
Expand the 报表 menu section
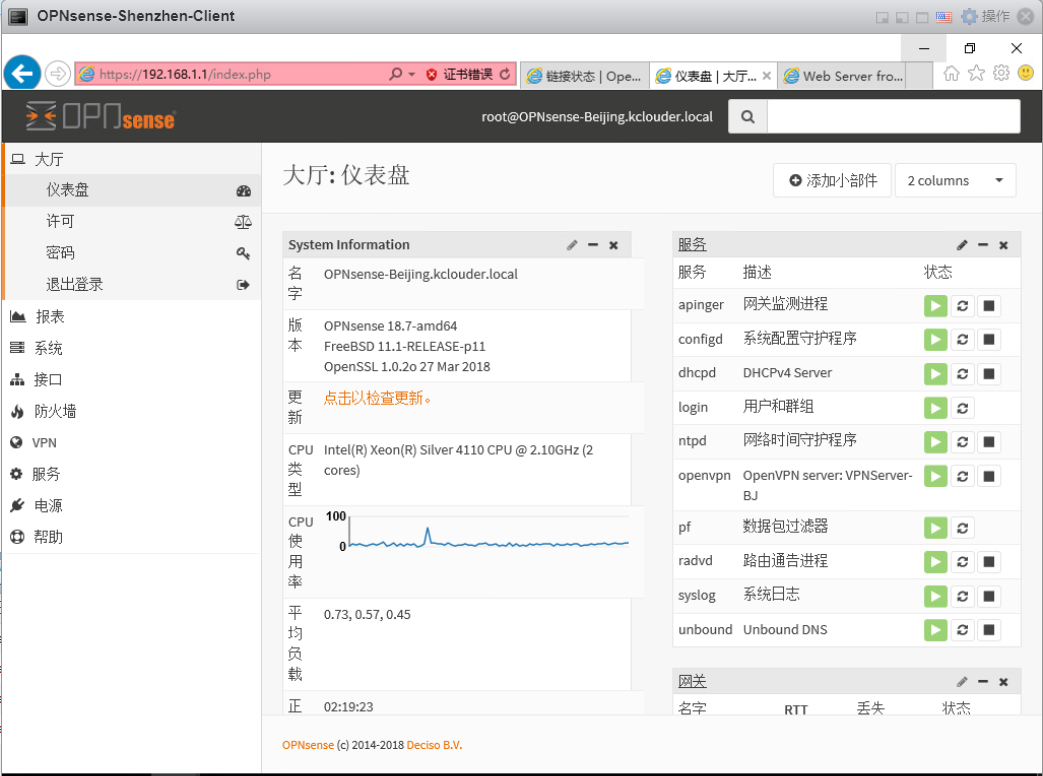[132, 317]
